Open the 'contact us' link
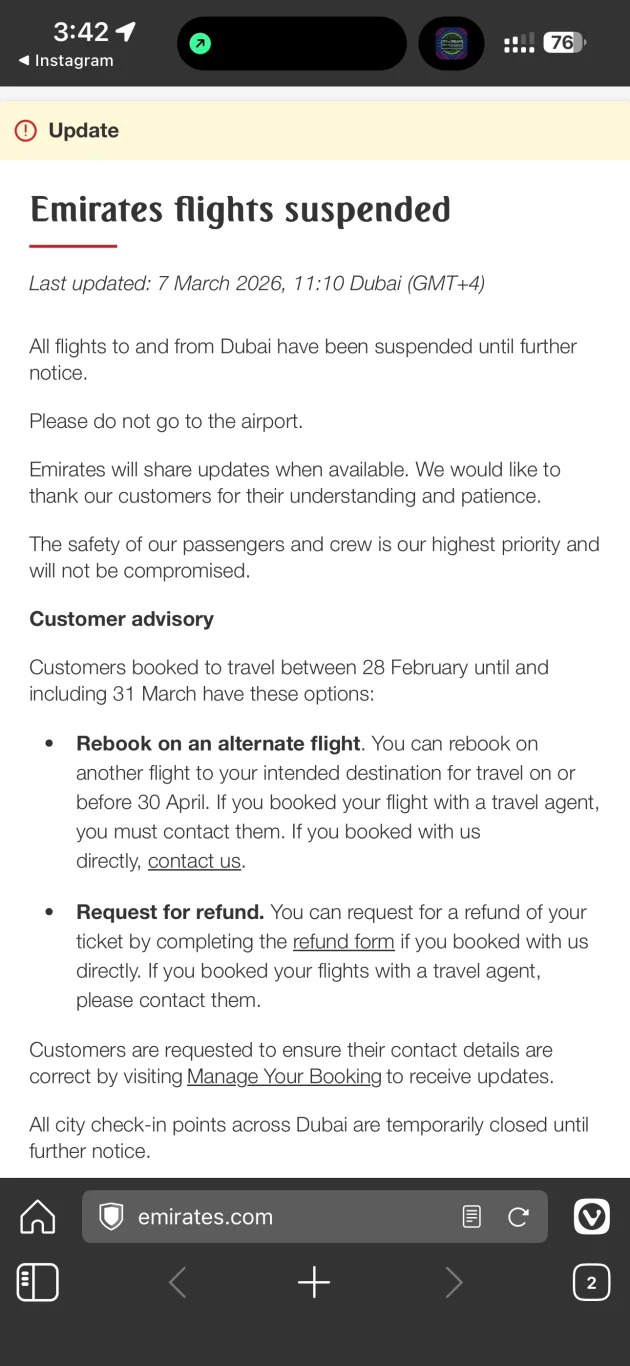 (x=194, y=861)
